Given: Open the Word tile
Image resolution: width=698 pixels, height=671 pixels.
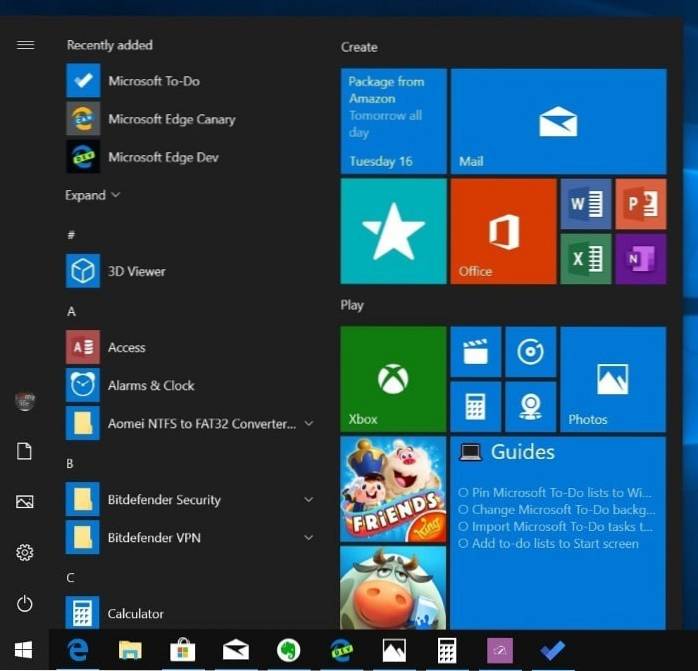Looking at the screenshot, I should [x=586, y=204].
